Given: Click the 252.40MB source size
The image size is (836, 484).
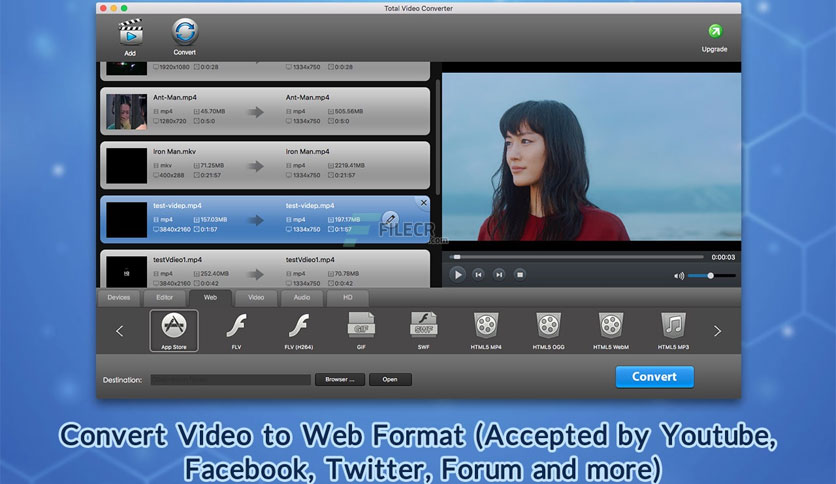Looking at the screenshot, I should pos(214,273).
